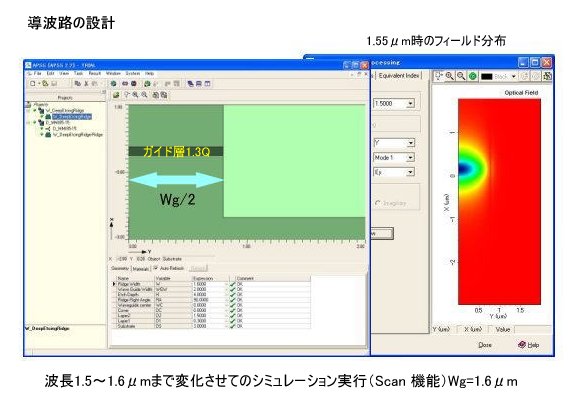Click the New project icon in the main toolbar

point(33,84)
